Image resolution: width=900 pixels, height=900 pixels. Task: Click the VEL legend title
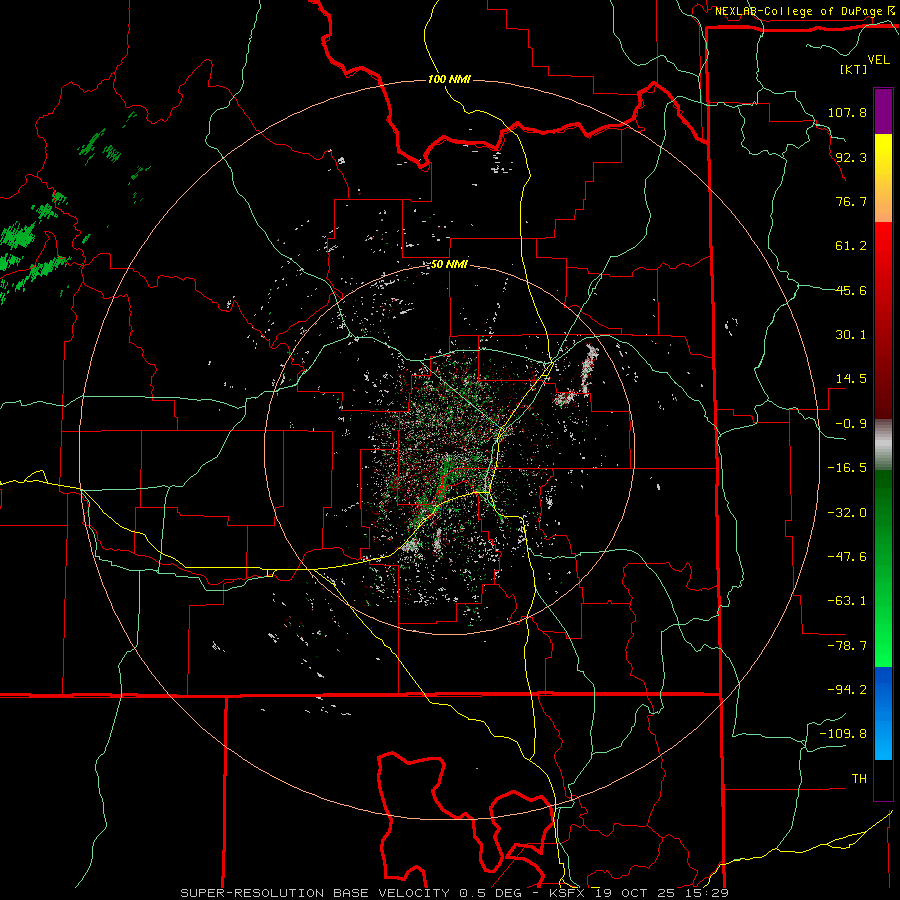(x=878, y=60)
